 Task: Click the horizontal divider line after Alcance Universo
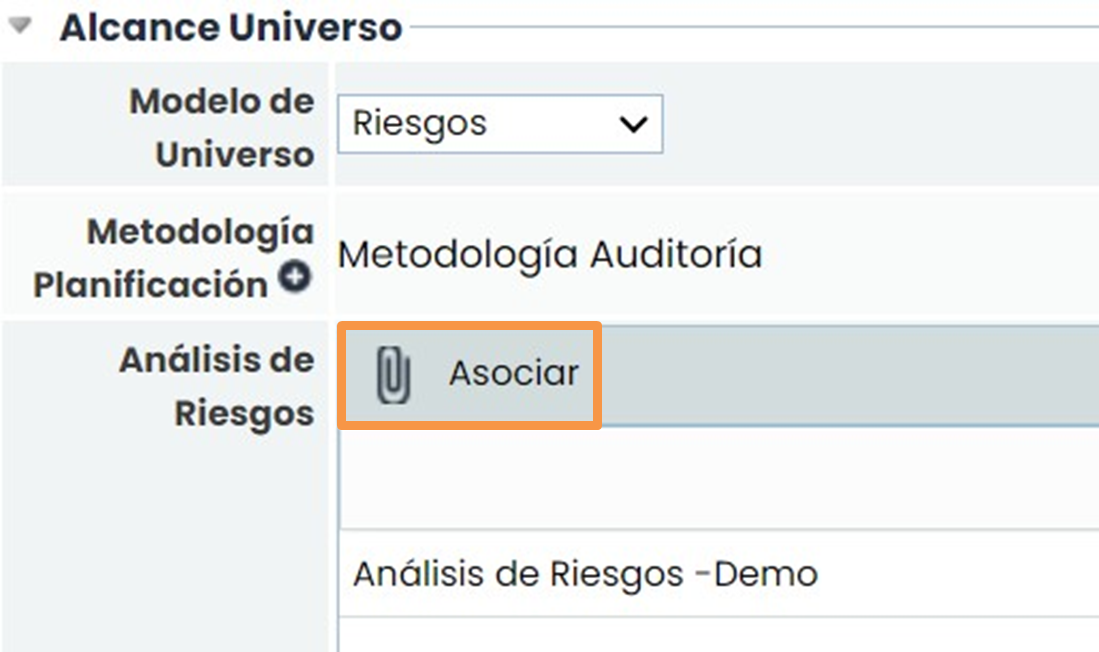(x=750, y=27)
